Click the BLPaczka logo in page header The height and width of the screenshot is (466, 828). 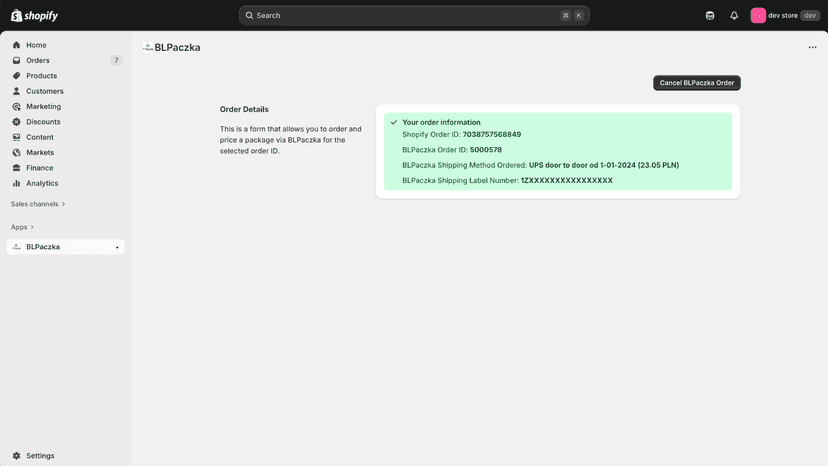(148, 47)
